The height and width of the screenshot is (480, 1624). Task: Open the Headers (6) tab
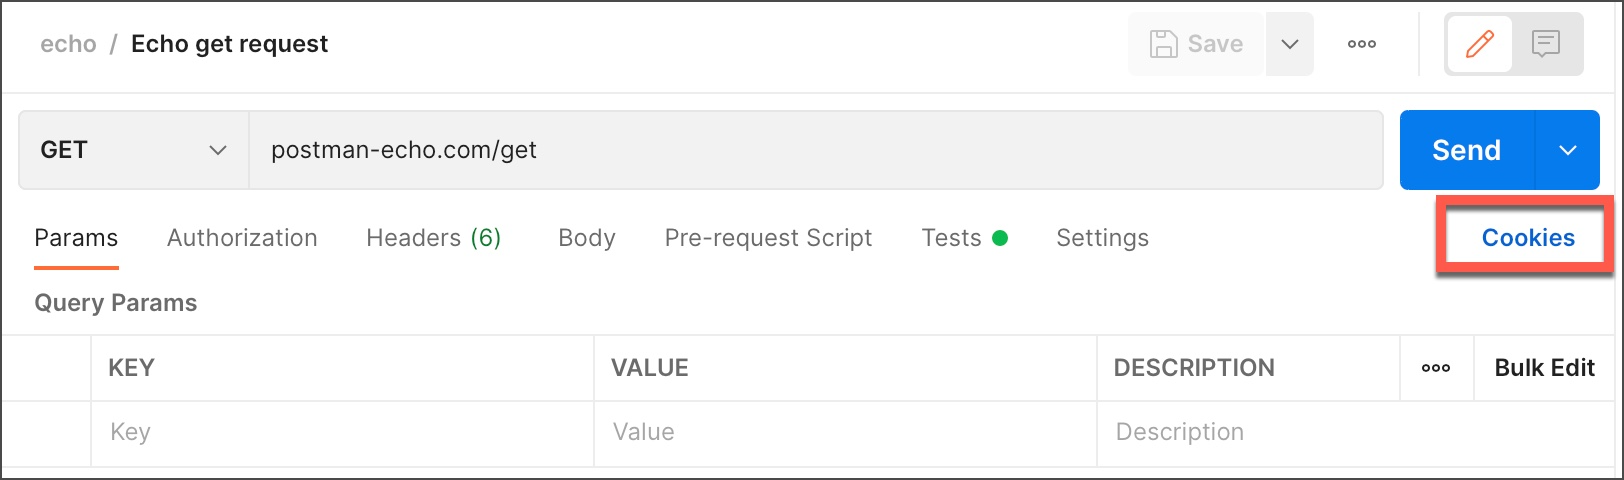[x=433, y=238]
